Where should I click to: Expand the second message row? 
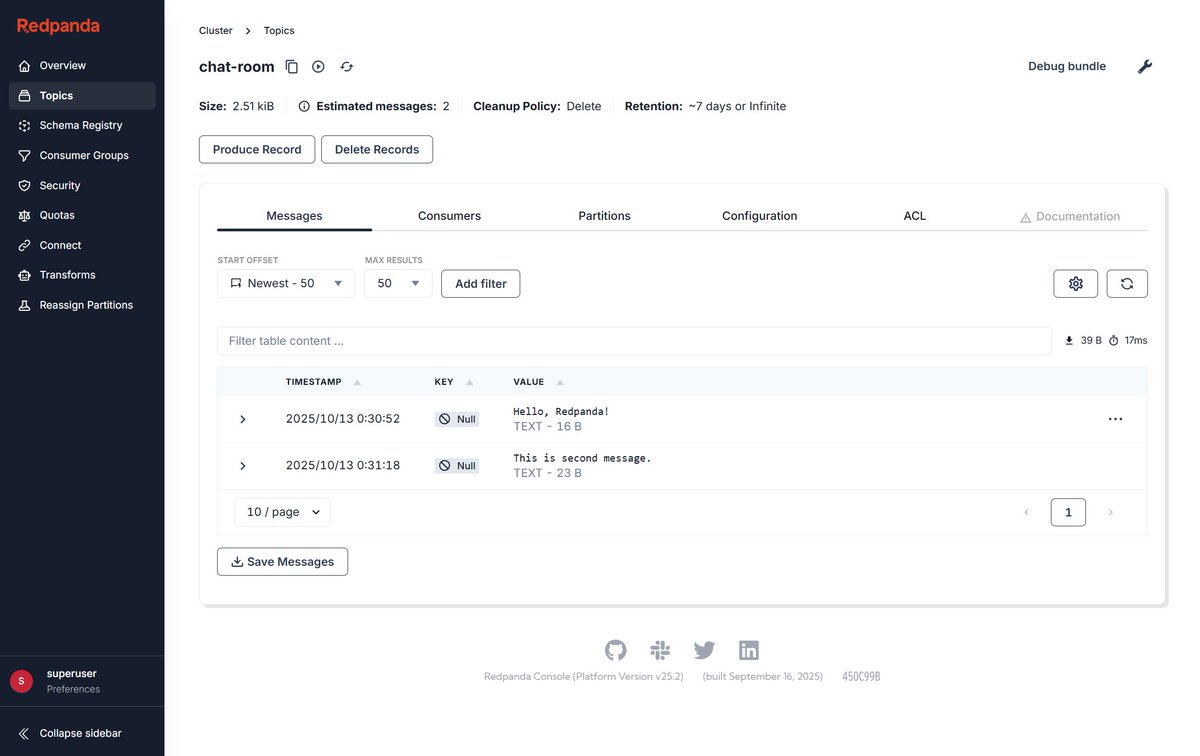pos(242,466)
